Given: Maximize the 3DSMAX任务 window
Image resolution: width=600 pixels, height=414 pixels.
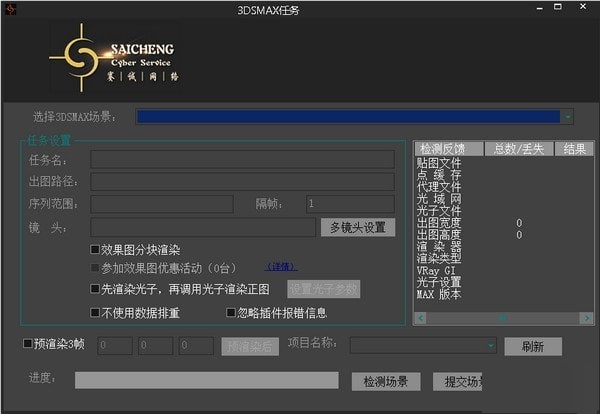Looking at the screenshot, I should click(x=558, y=7).
